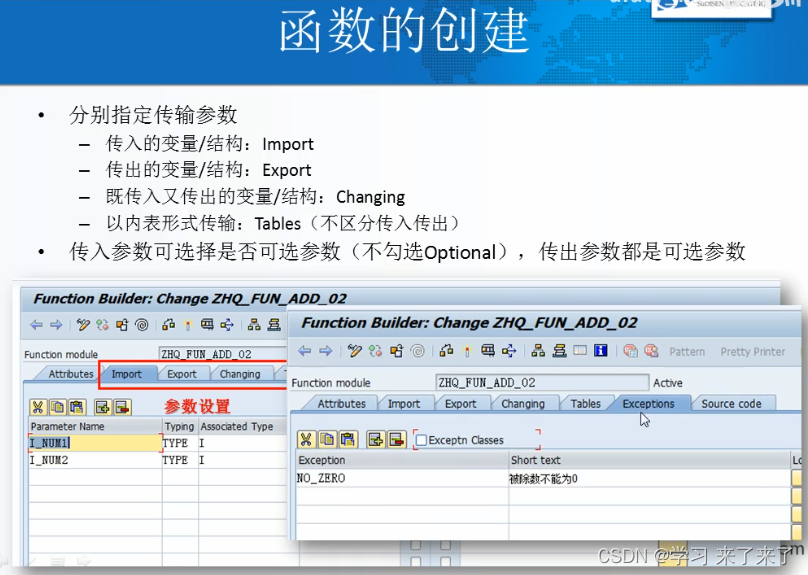This screenshot has height=575, width=808.
Task: Click Function module field in front window
Action: (x=542, y=382)
